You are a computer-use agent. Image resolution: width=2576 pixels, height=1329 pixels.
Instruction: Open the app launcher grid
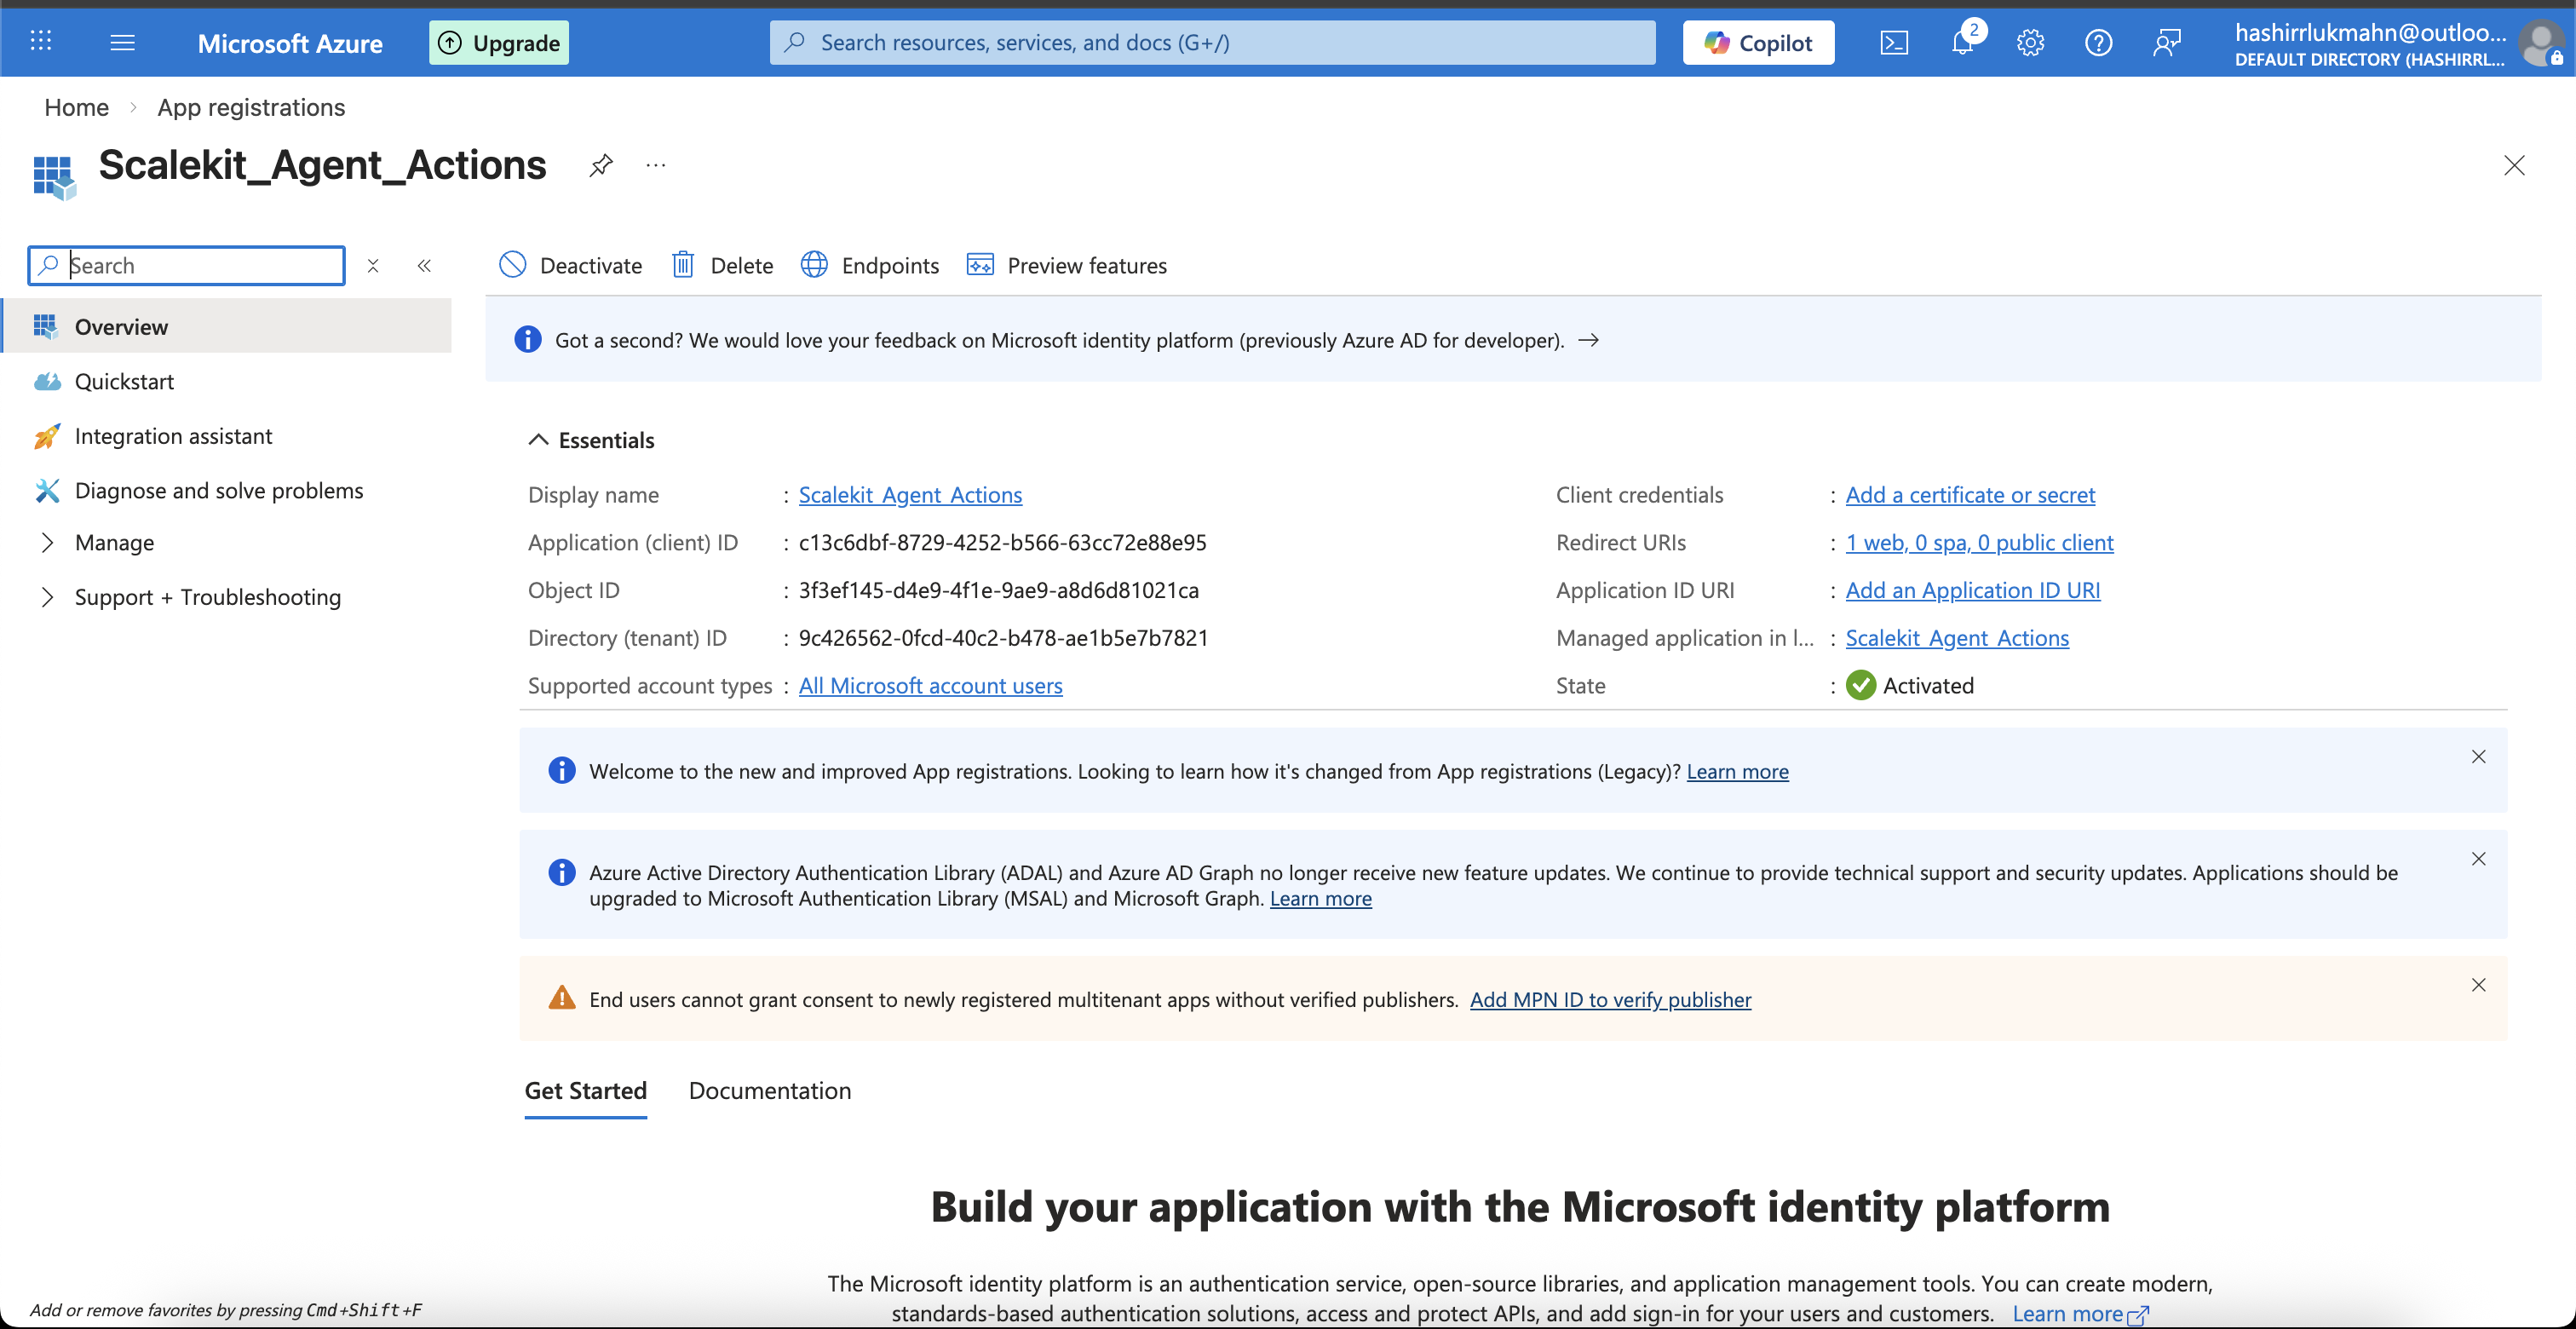pos(41,42)
